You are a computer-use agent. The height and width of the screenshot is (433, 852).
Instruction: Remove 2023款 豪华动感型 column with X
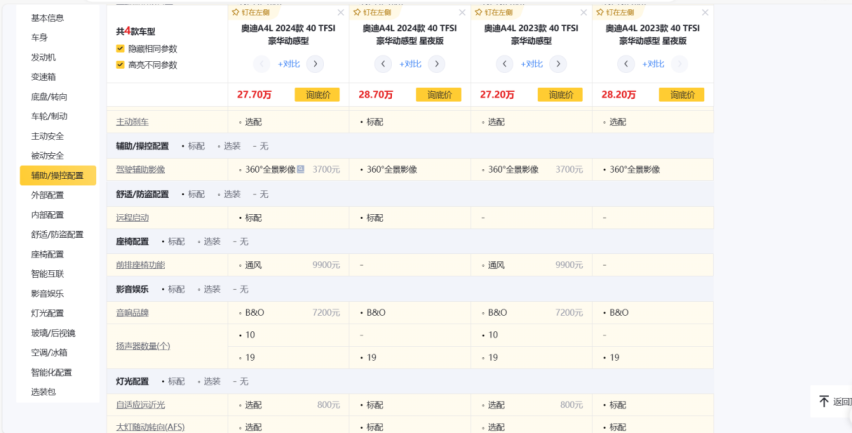click(x=584, y=12)
